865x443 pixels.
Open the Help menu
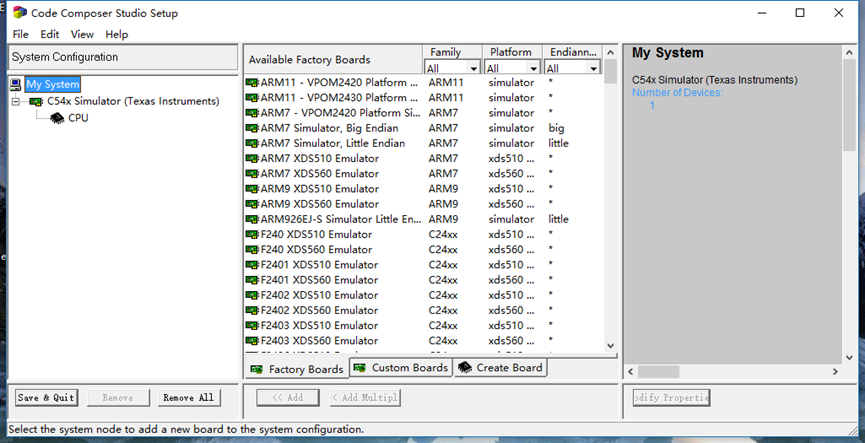coord(116,34)
